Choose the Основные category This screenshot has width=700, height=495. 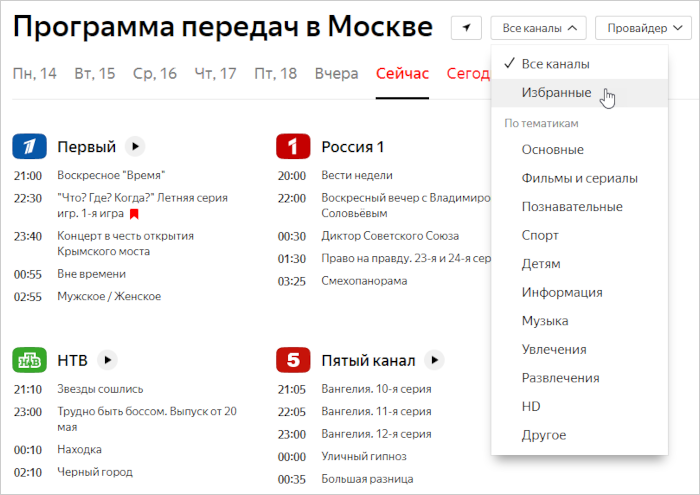click(579, 150)
